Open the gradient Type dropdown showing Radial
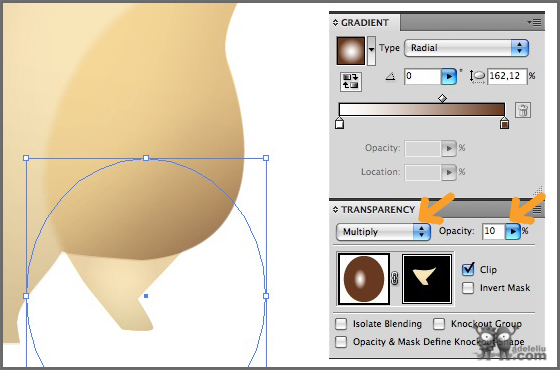Viewport: 560px width, 370px height. pyautogui.click(x=466, y=48)
